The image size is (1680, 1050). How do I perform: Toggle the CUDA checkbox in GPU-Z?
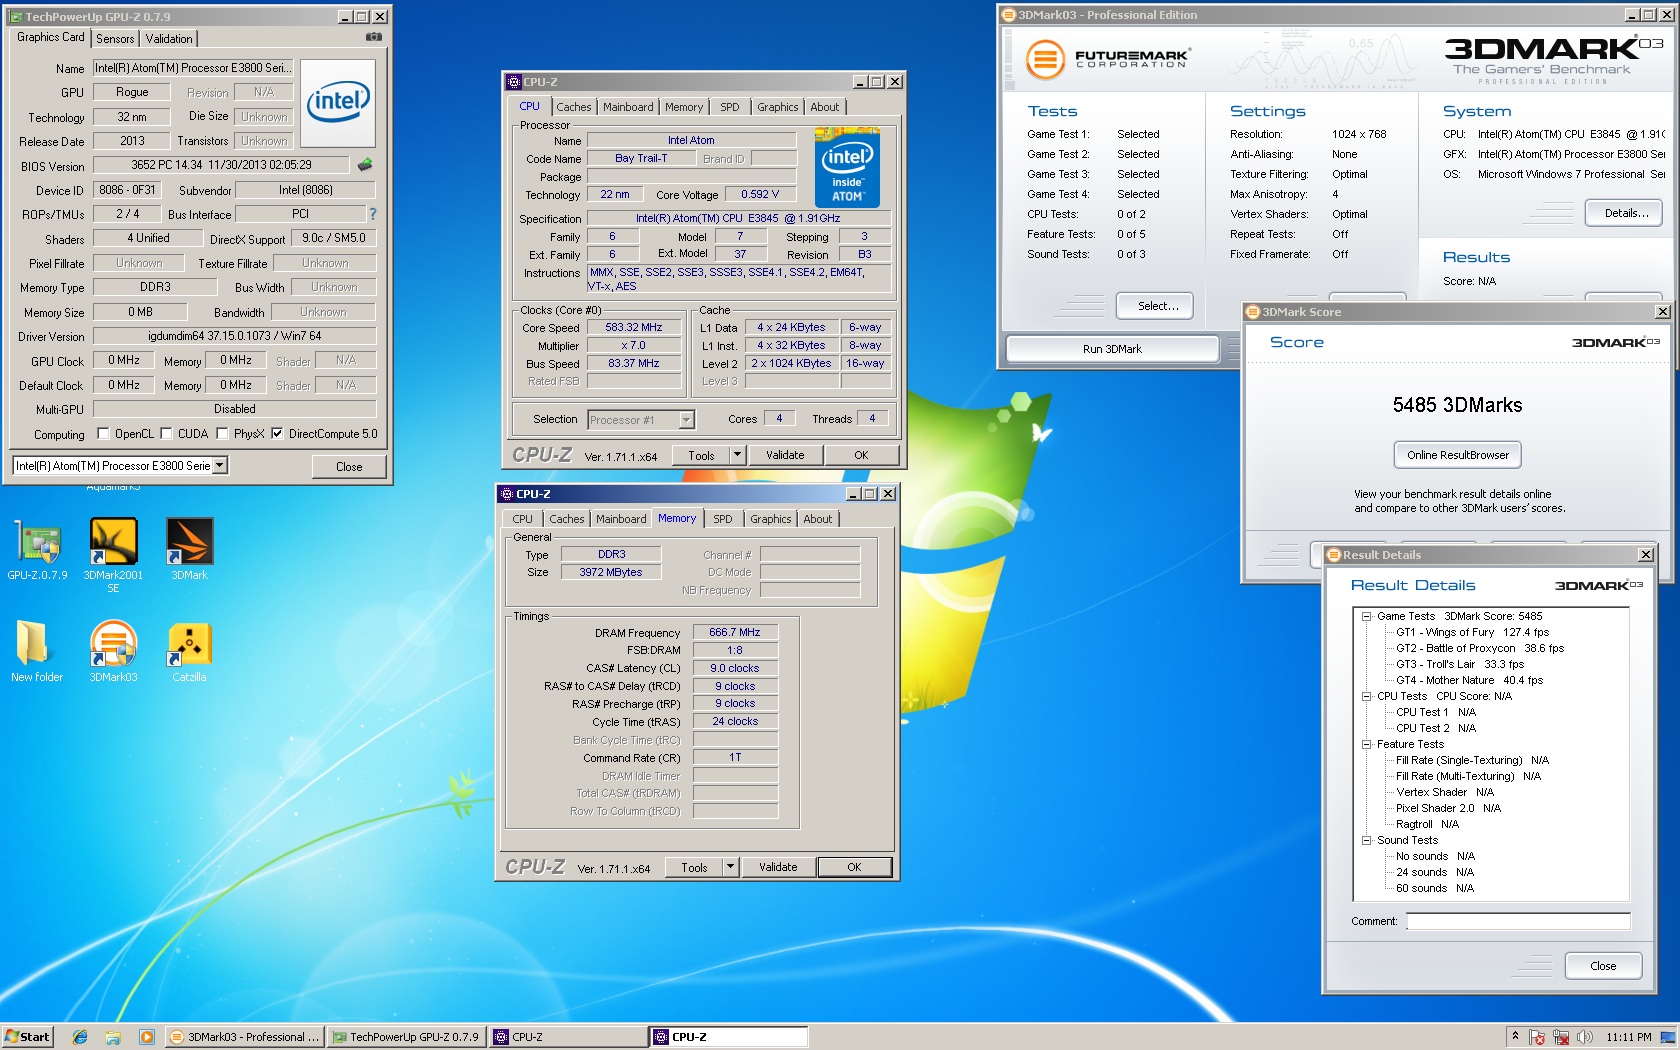(166, 434)
